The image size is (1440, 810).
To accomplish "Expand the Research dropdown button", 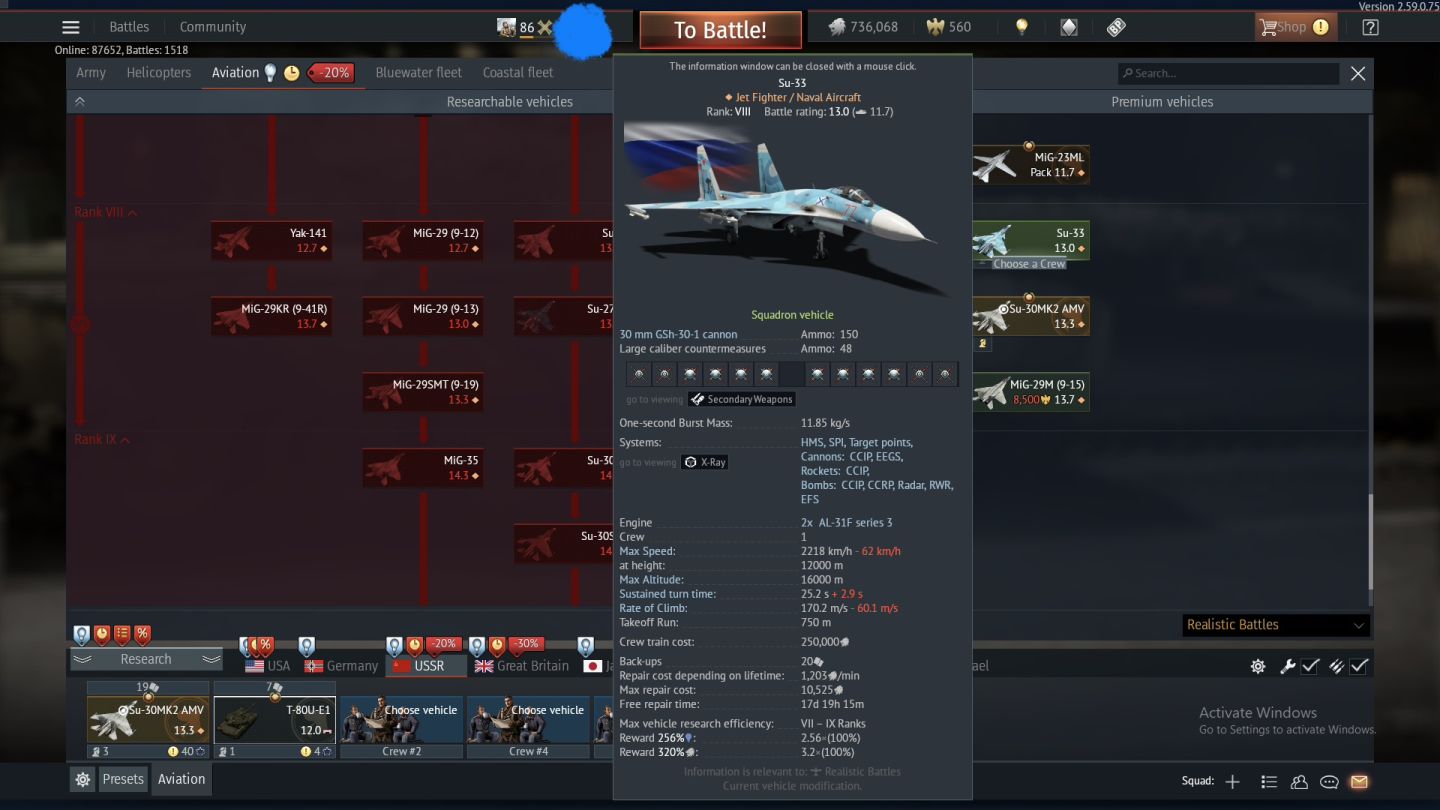I will click(146, 659).
